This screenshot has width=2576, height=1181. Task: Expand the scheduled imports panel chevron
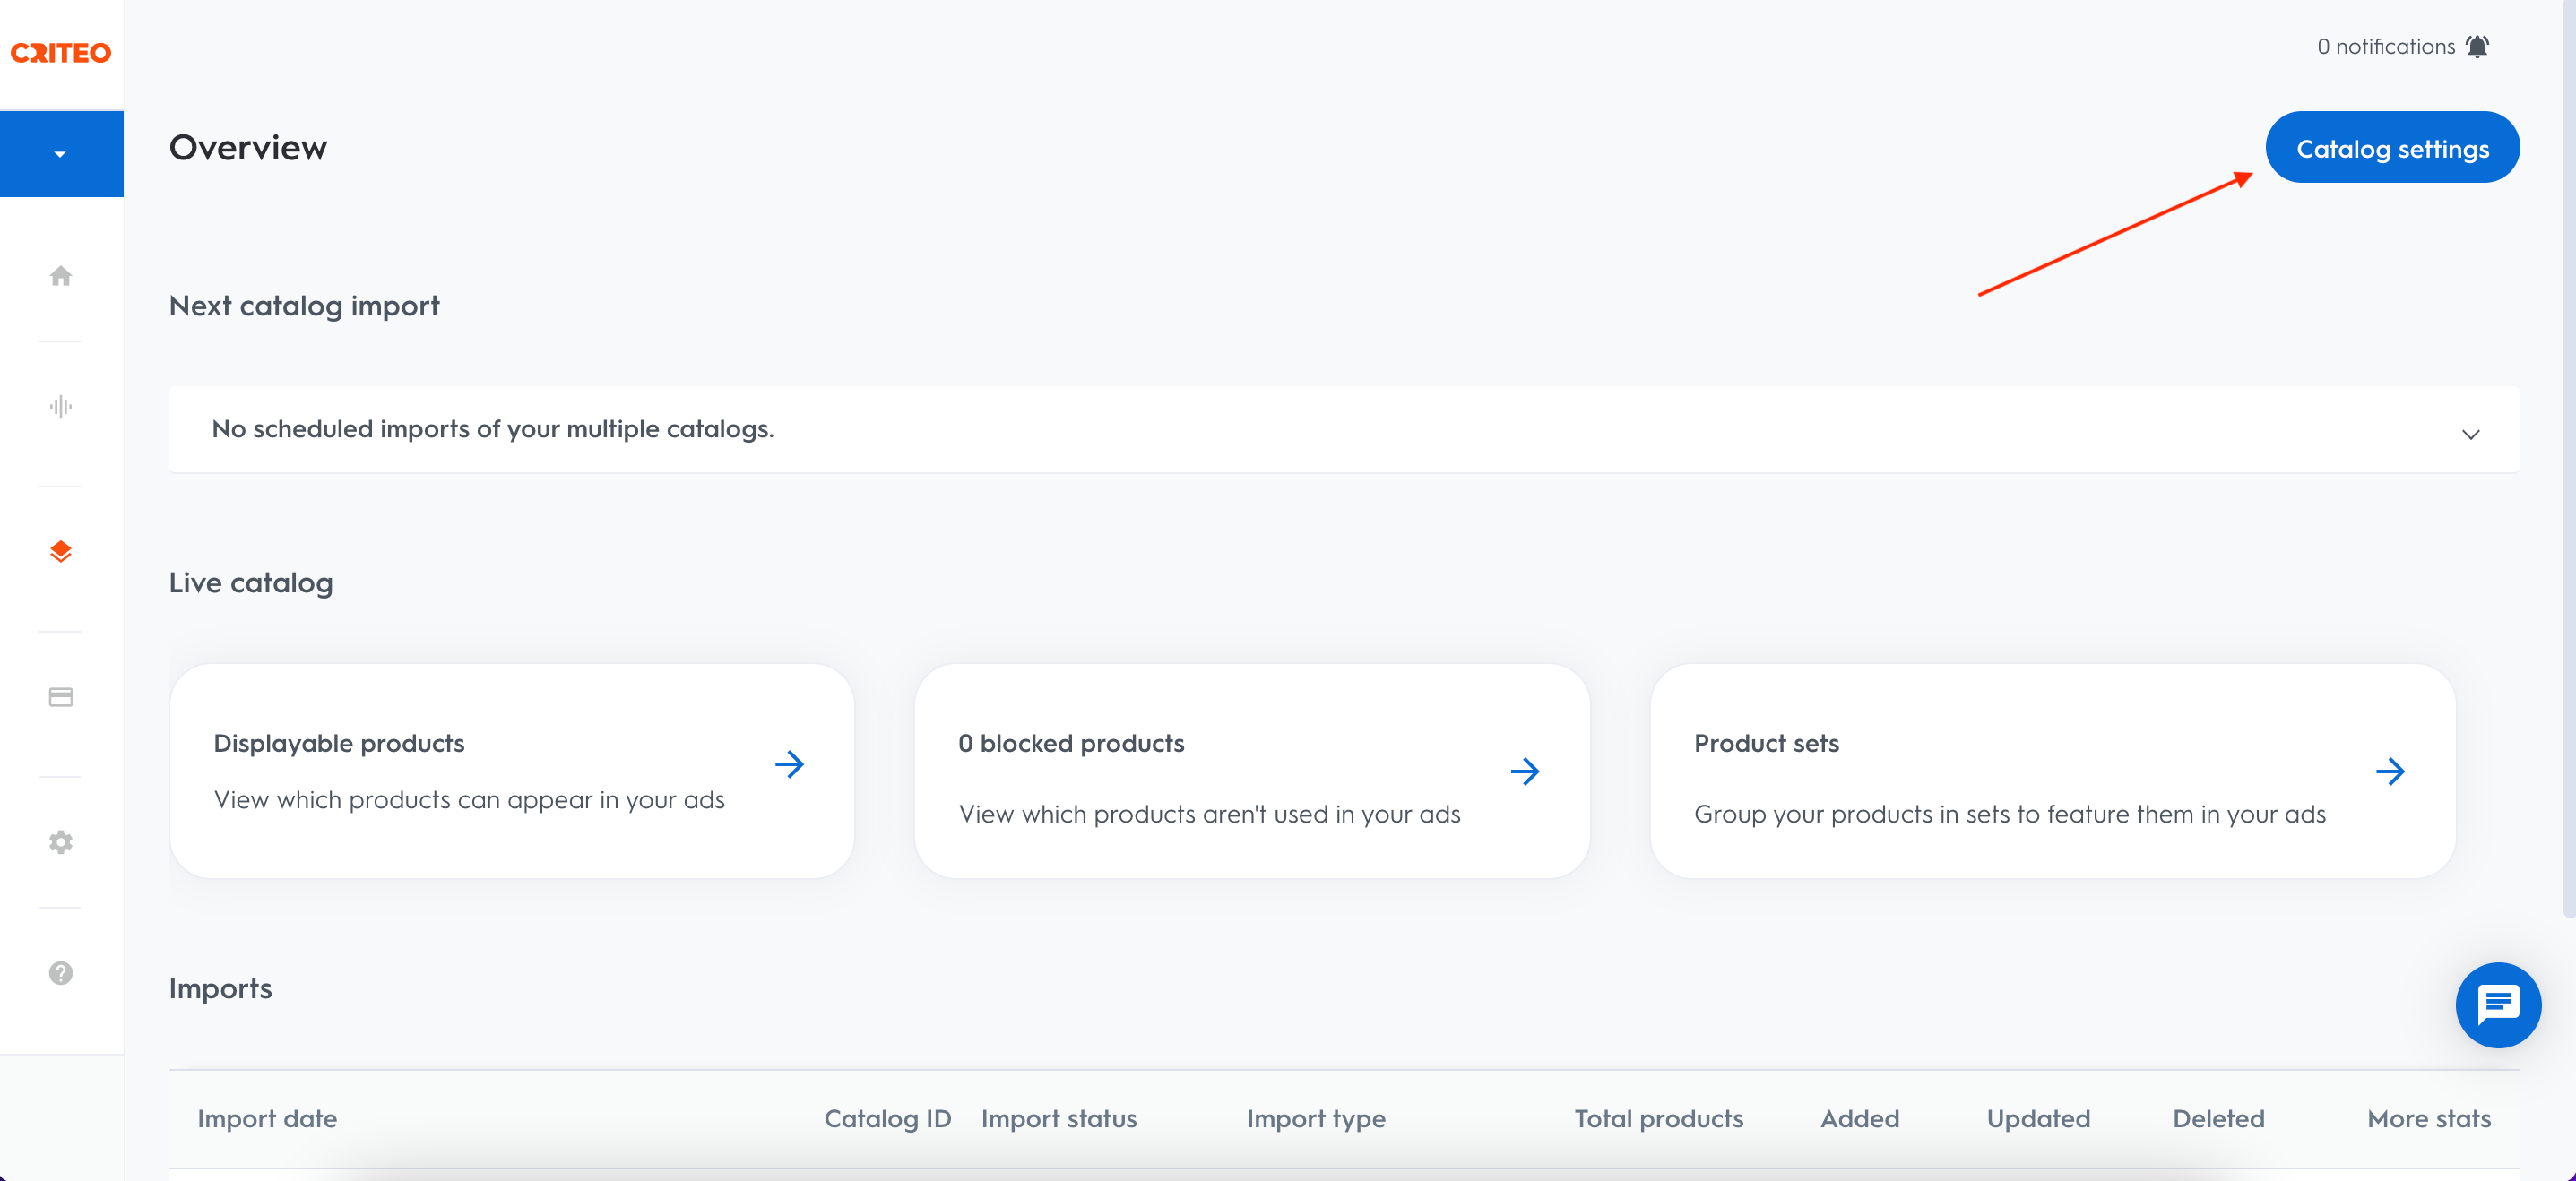(x=2470, y=434)
